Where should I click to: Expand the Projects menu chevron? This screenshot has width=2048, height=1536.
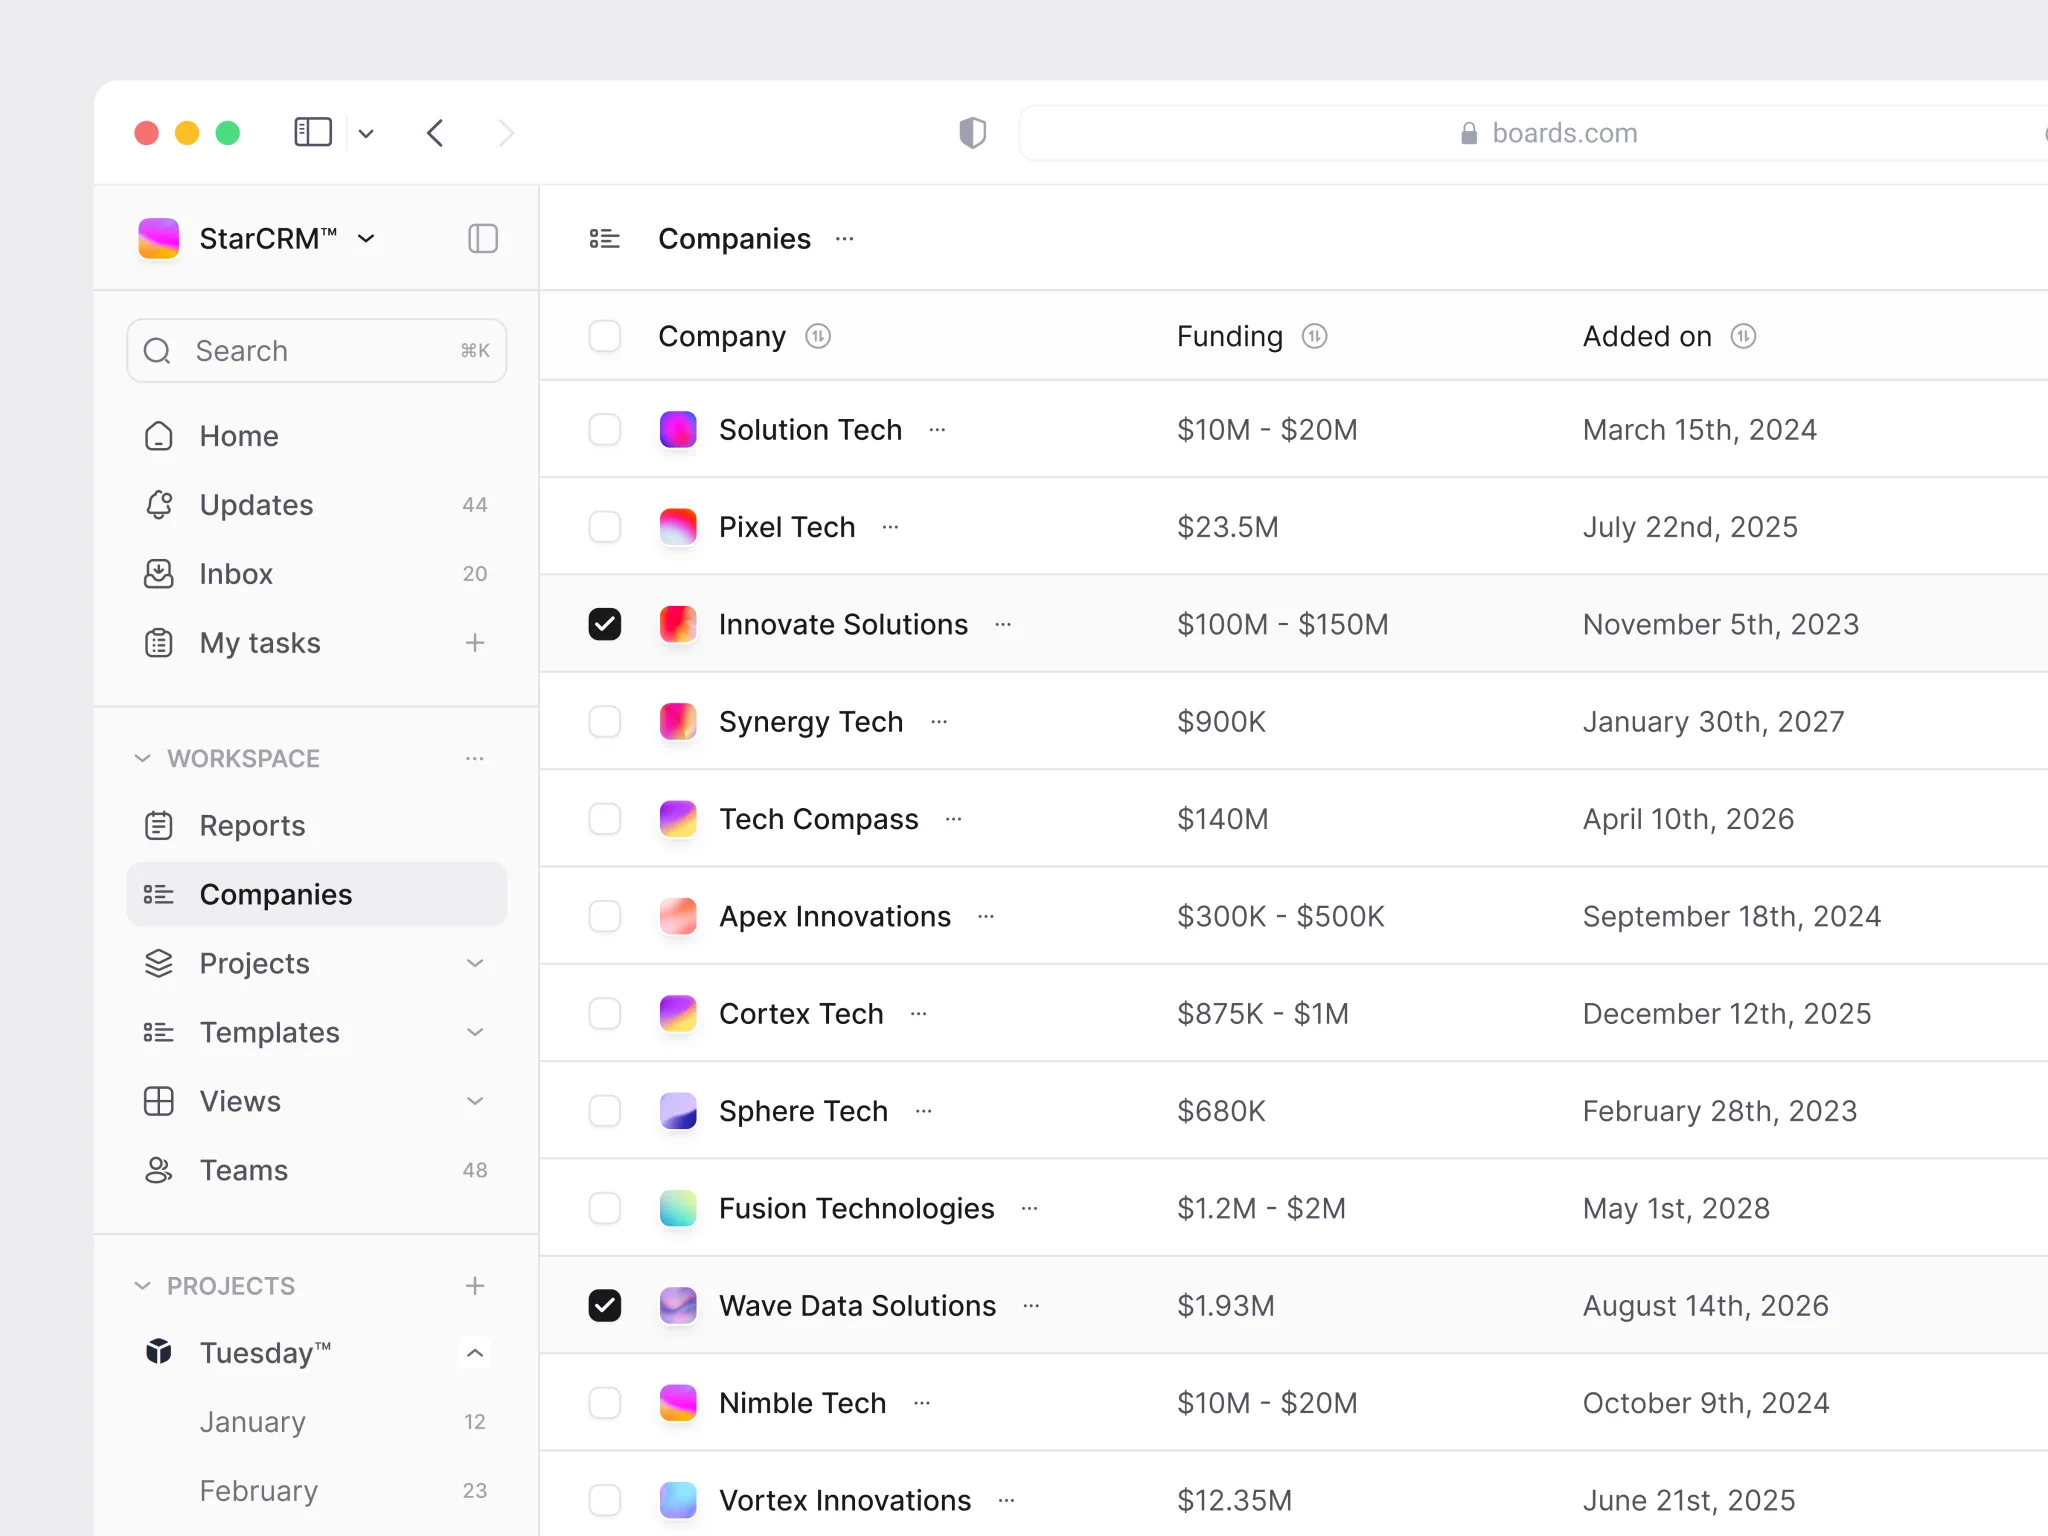pos(475,963)
